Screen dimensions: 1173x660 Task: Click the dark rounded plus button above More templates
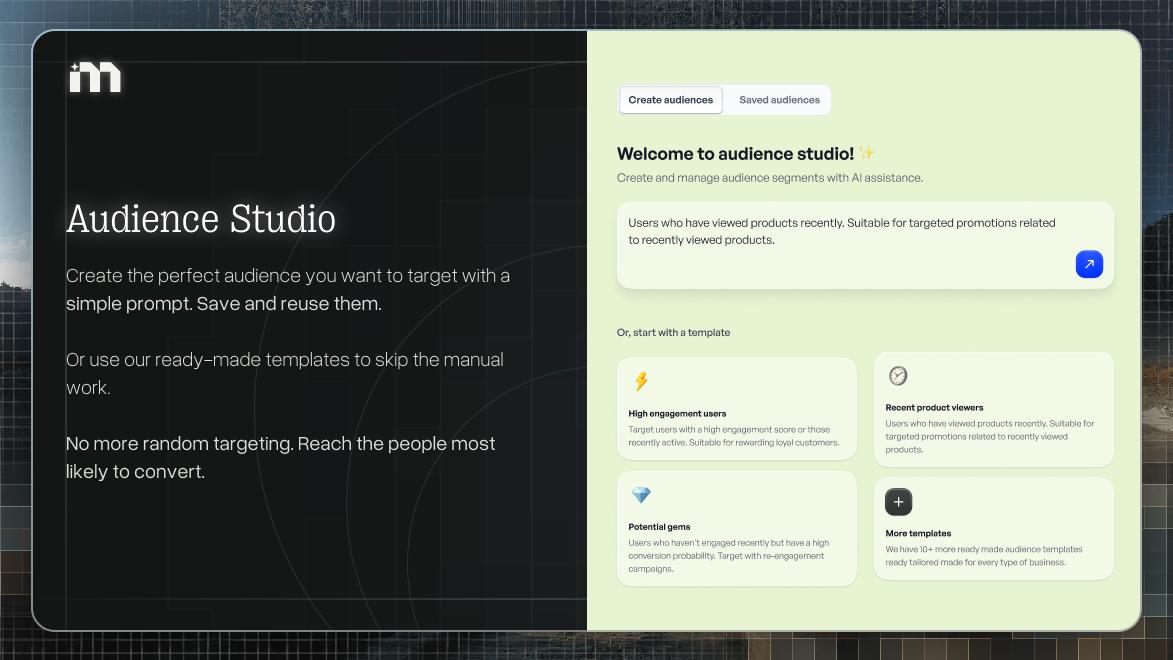pos(898,502)
